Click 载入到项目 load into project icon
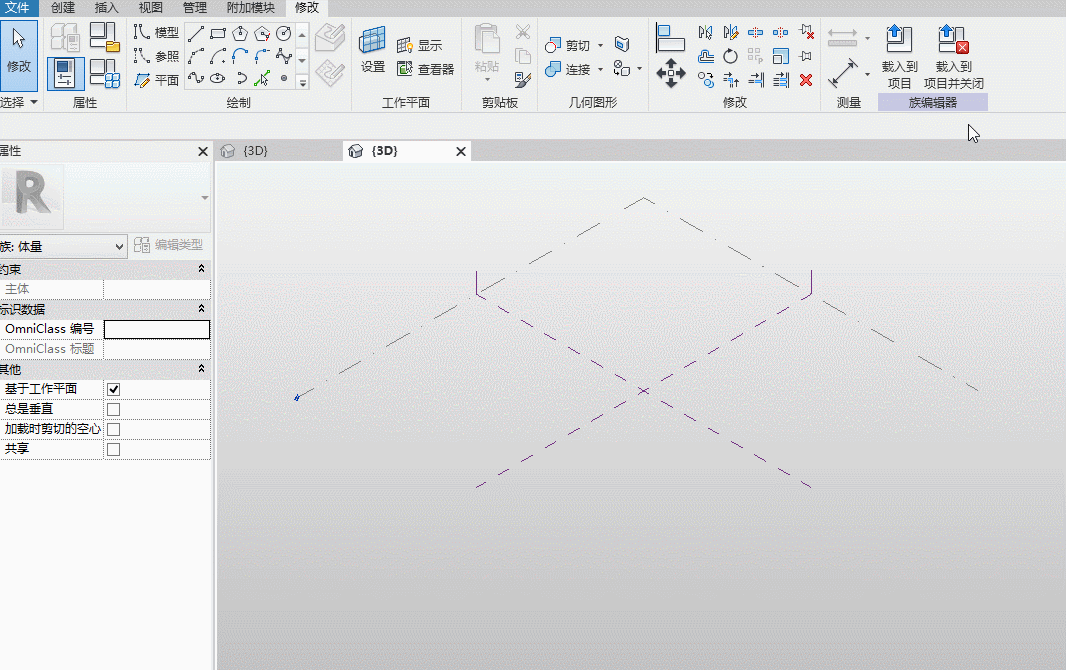 tap(899, 57)
